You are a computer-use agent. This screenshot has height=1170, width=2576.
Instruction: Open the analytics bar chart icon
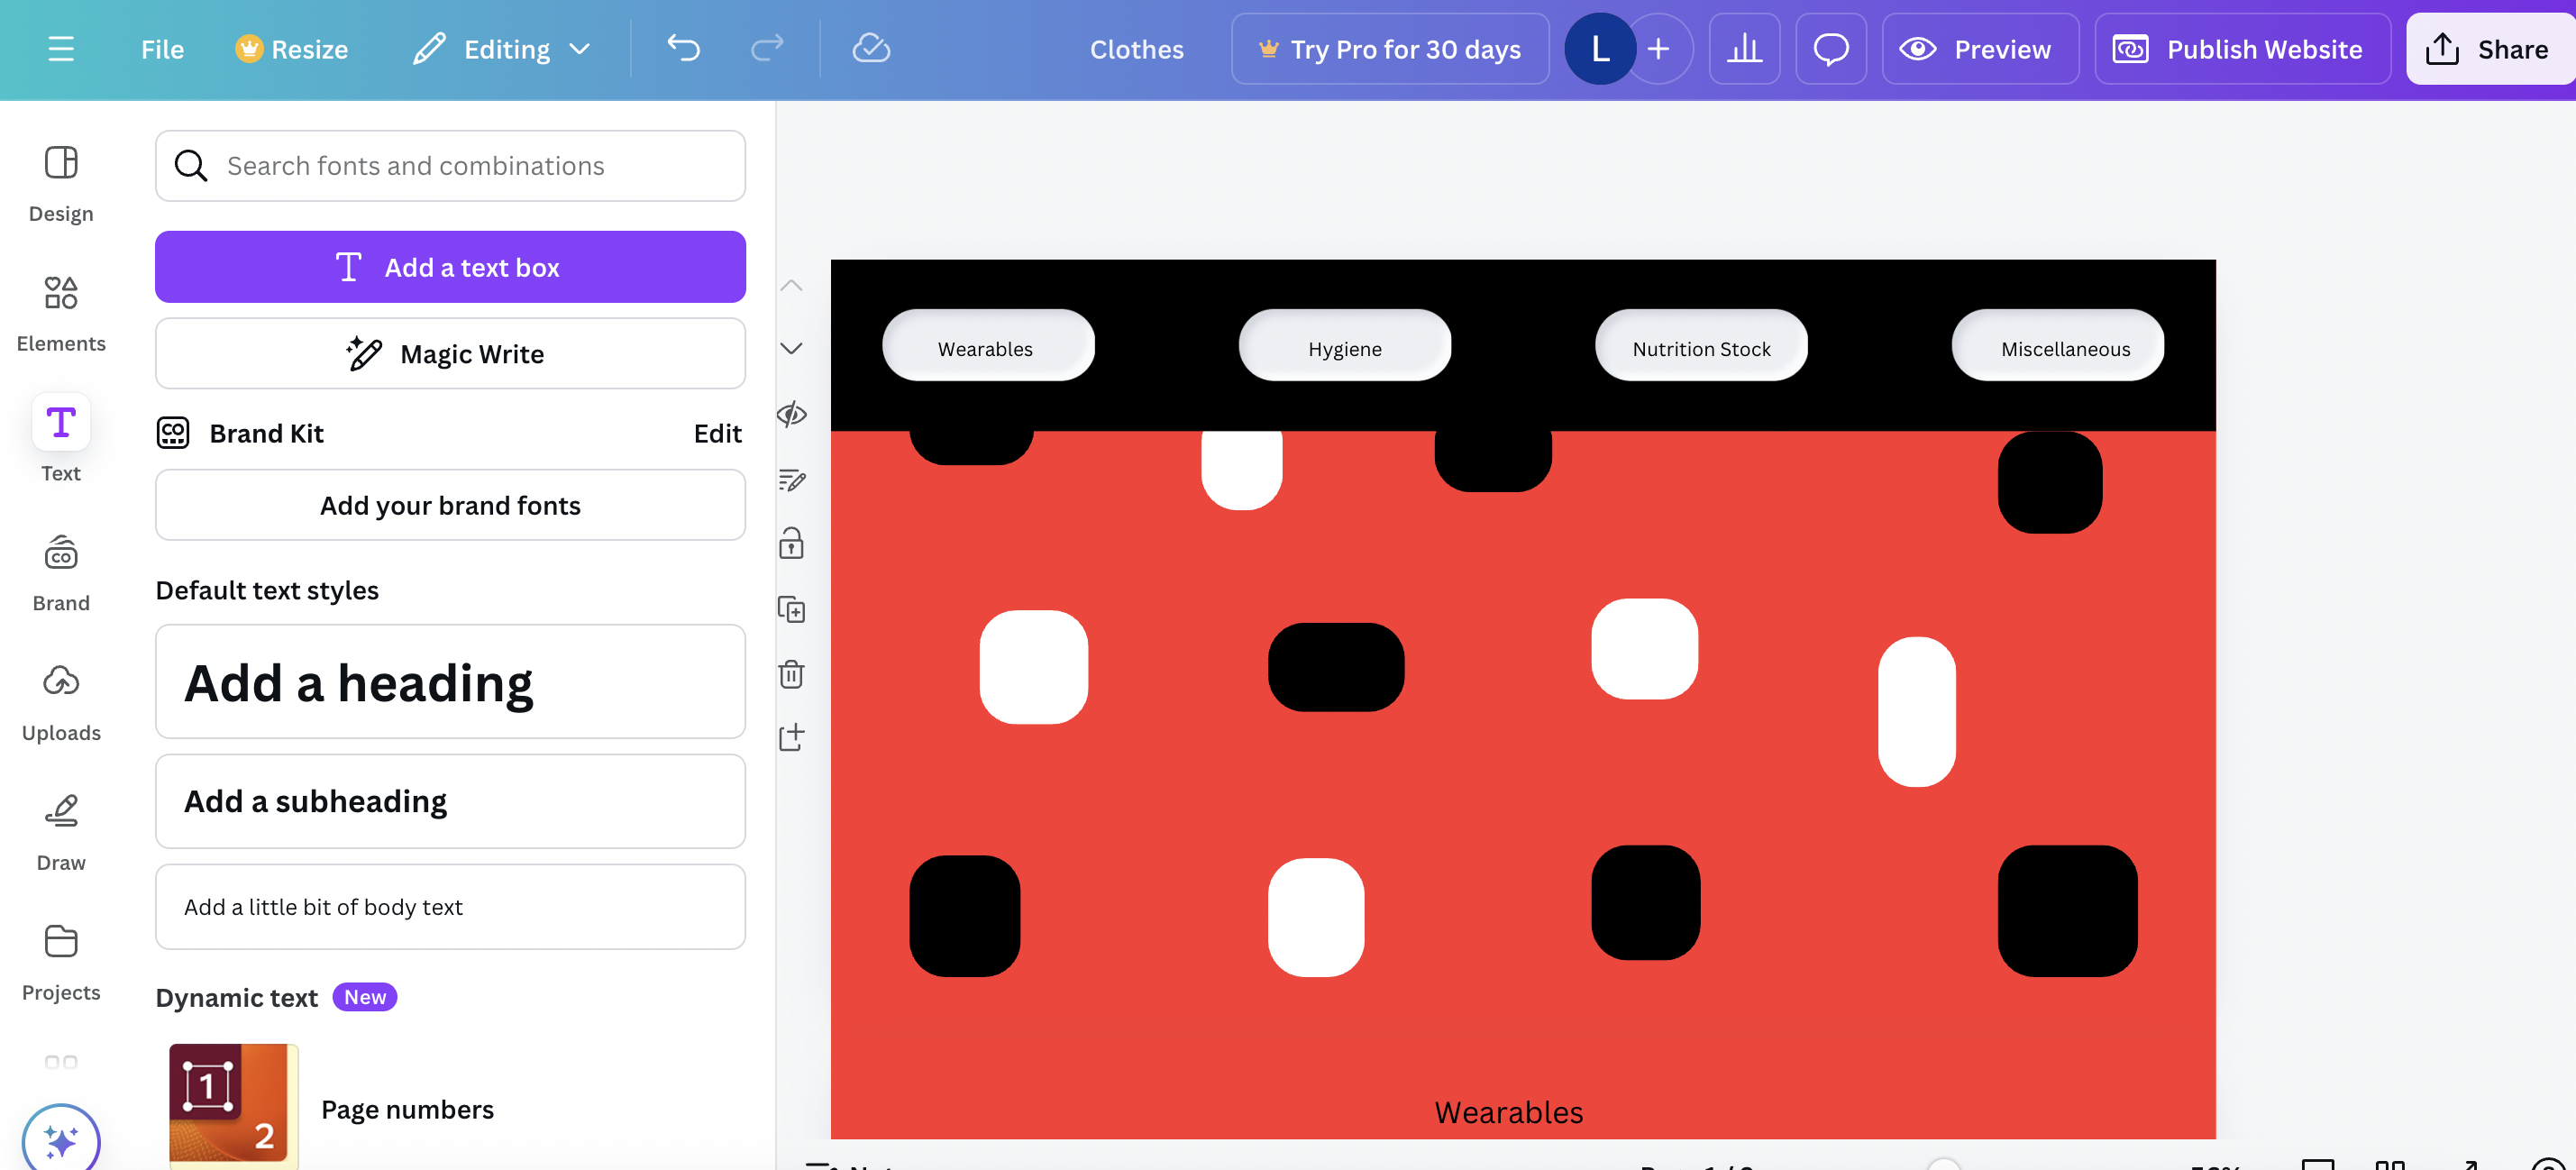(1744, 48)
